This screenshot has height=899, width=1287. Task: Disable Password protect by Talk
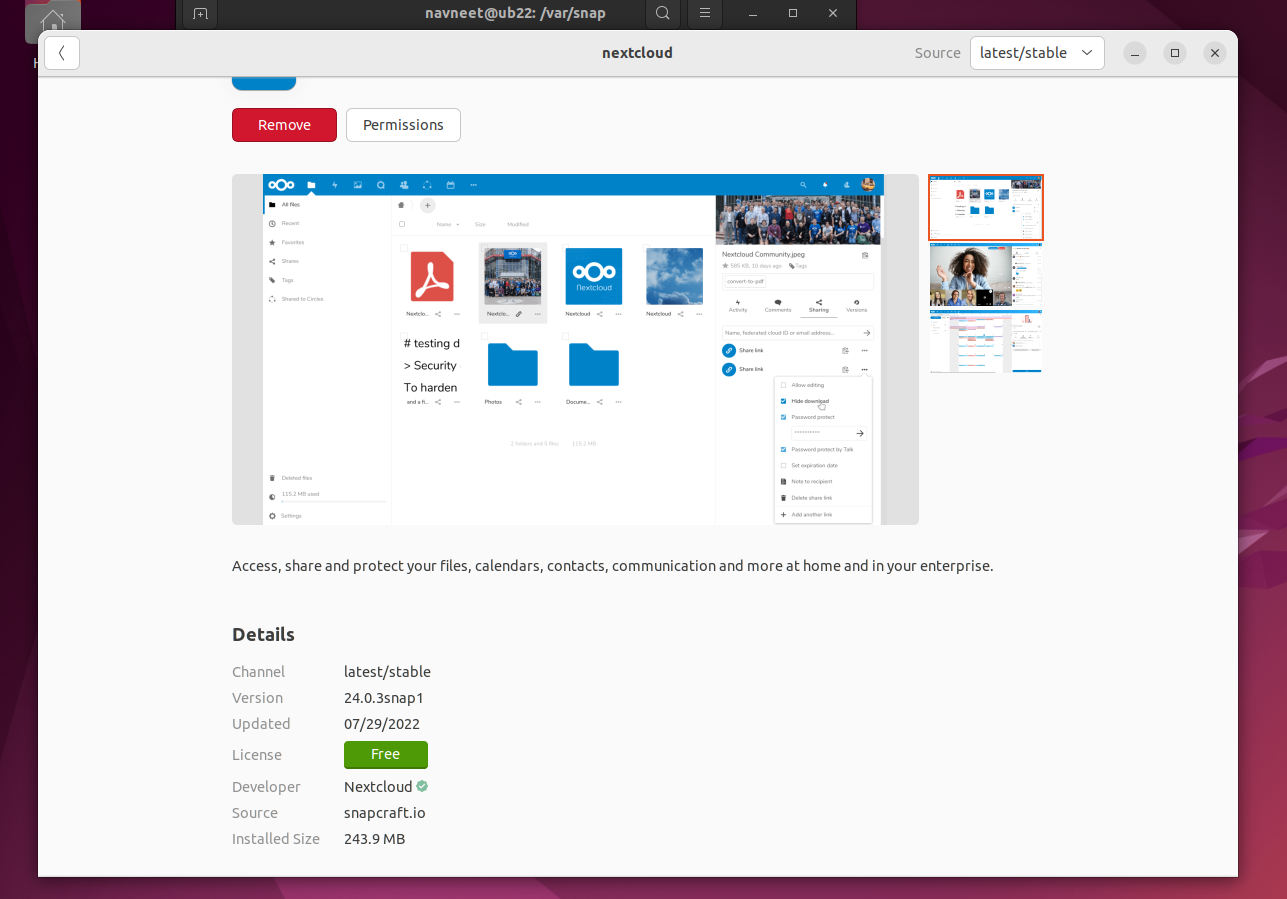pyautogui.click(x=783, y=448)
